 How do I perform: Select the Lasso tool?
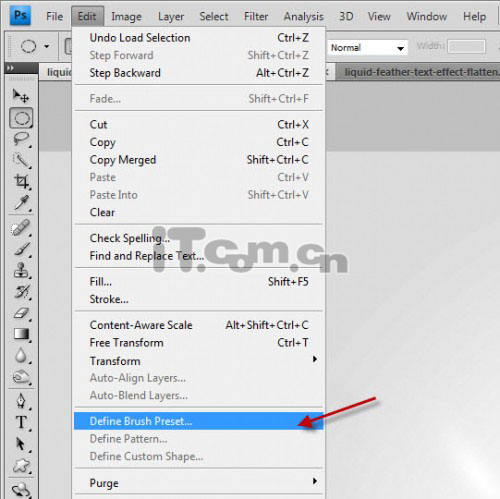pos(21,139)
